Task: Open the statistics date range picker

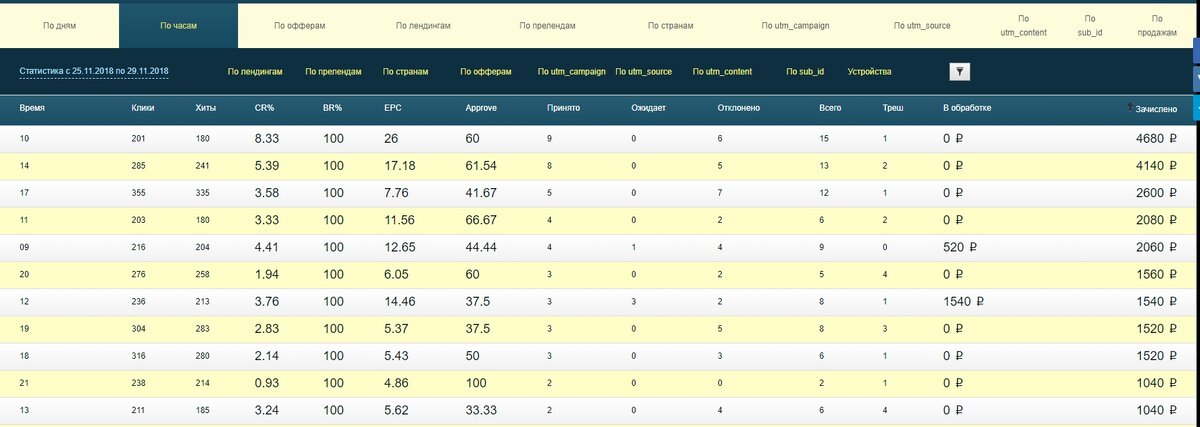Action: tap(94, 72)
